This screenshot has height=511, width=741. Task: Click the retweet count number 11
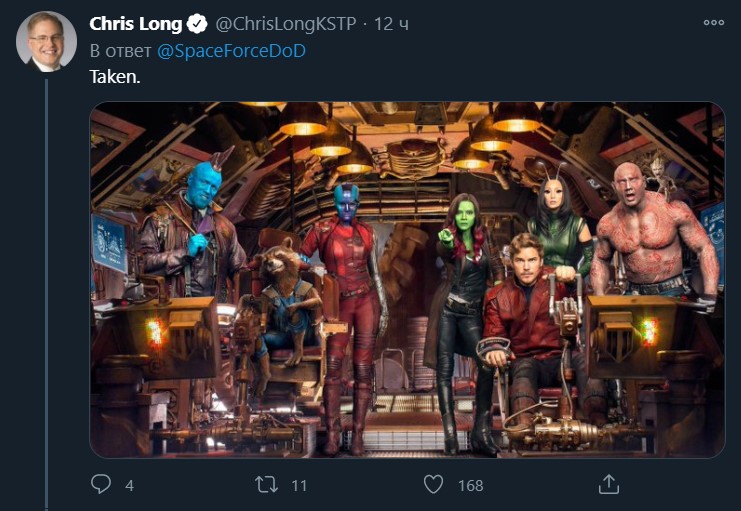pos(299,485)
